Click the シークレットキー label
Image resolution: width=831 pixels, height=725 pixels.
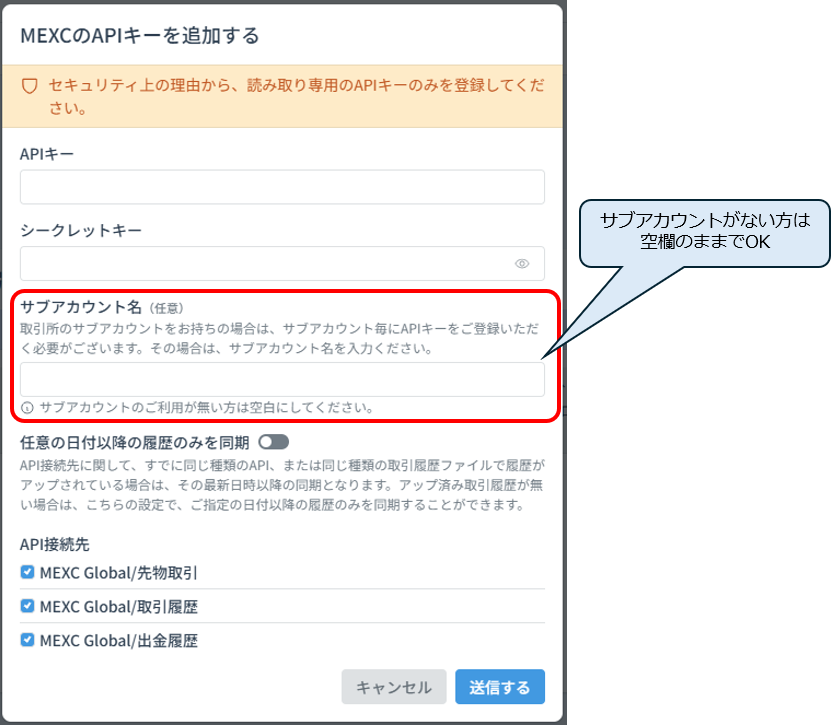[81, 231]
